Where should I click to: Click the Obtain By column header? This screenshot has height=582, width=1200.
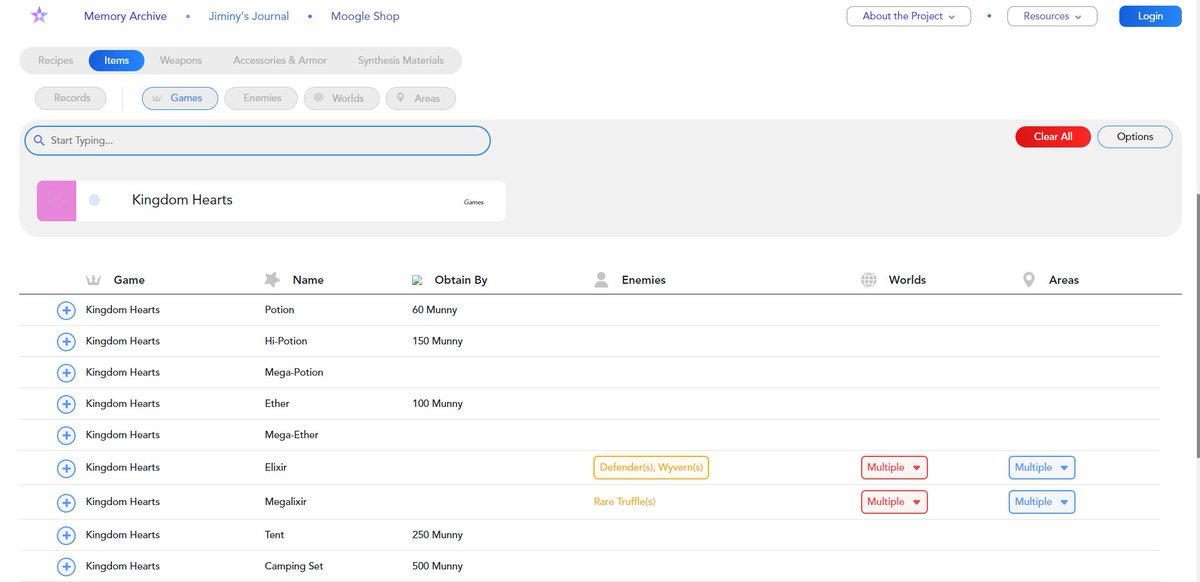pyautogui.click(x=461, y=280)
